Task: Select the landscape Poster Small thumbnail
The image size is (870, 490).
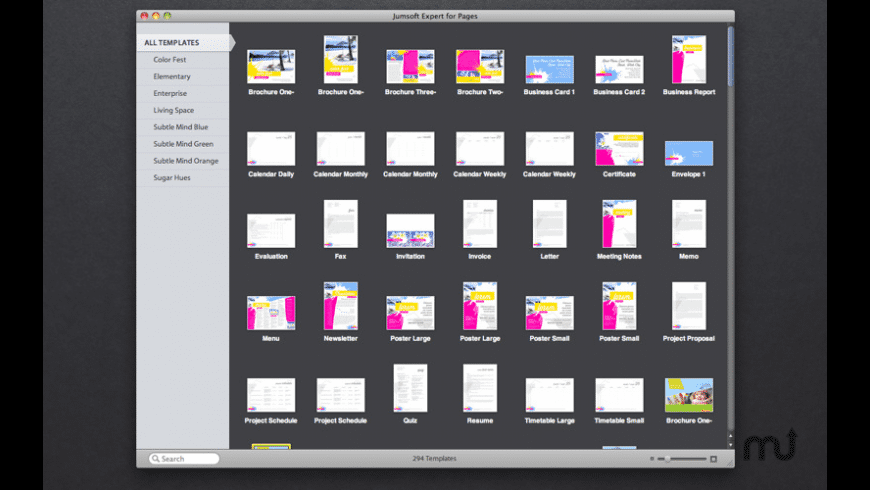Action: 549,313
